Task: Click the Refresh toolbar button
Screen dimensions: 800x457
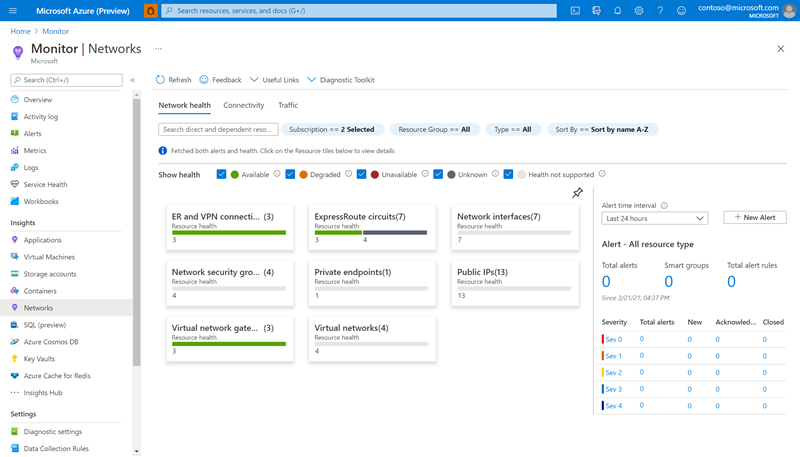Action: point(173,80)
